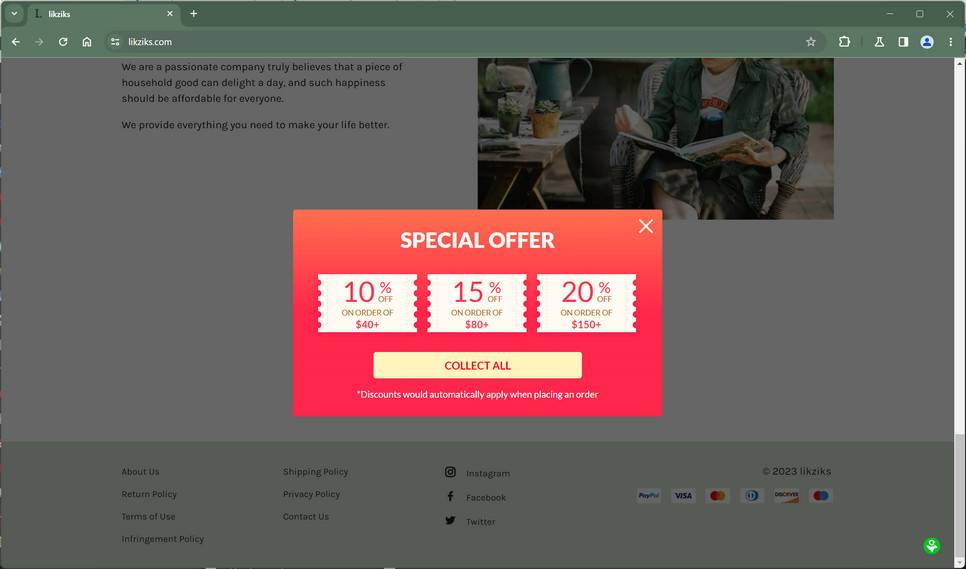The height and width of the screenshot is (569, 966).
Task: Select the 20% off $150+ coupon
Action: (x=586, y=303)
